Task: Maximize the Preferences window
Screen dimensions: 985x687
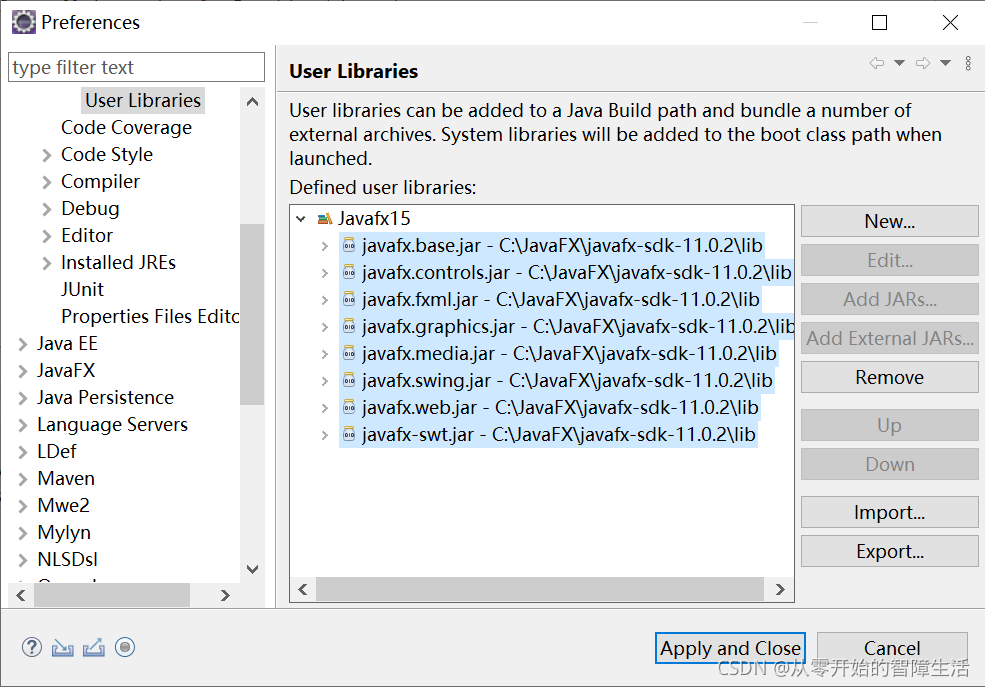Action: 879,23
